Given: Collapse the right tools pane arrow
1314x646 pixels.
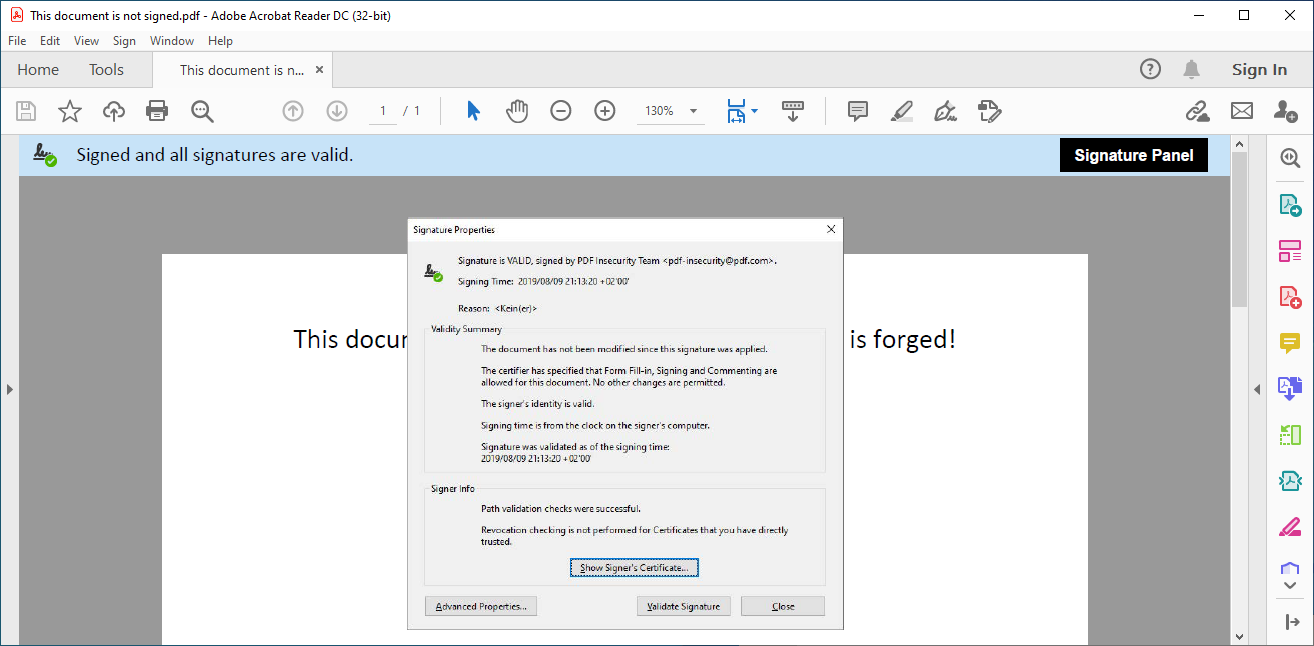Looking at the screenshot, I should (x=1257, y=389).
